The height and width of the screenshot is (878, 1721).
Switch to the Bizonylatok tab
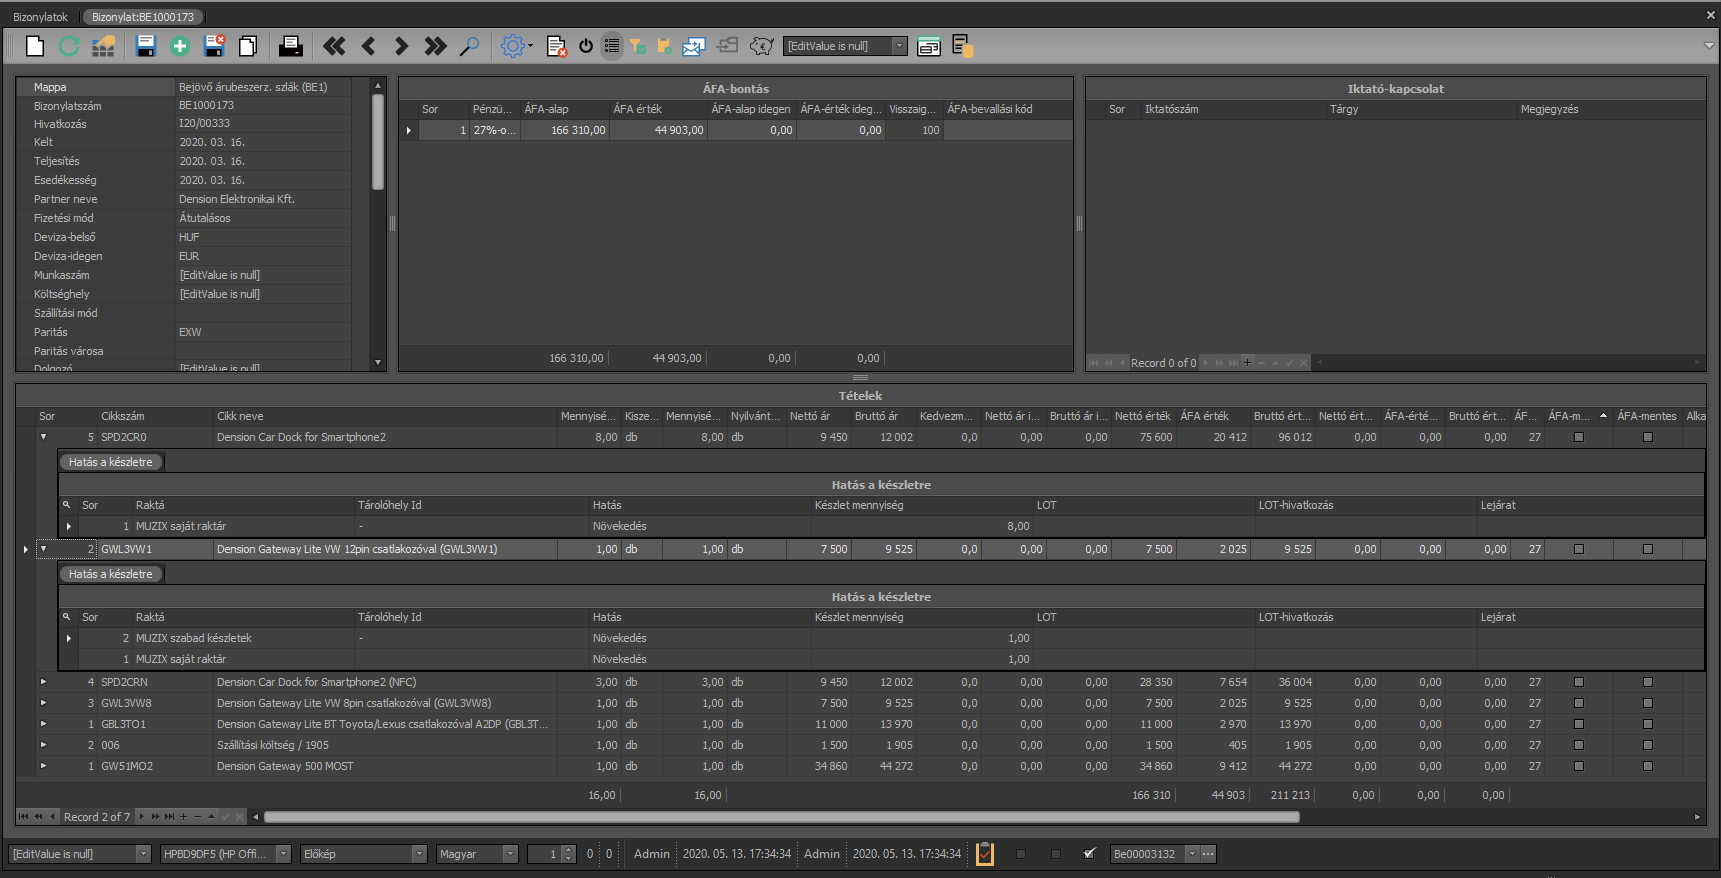click(40, 17)
